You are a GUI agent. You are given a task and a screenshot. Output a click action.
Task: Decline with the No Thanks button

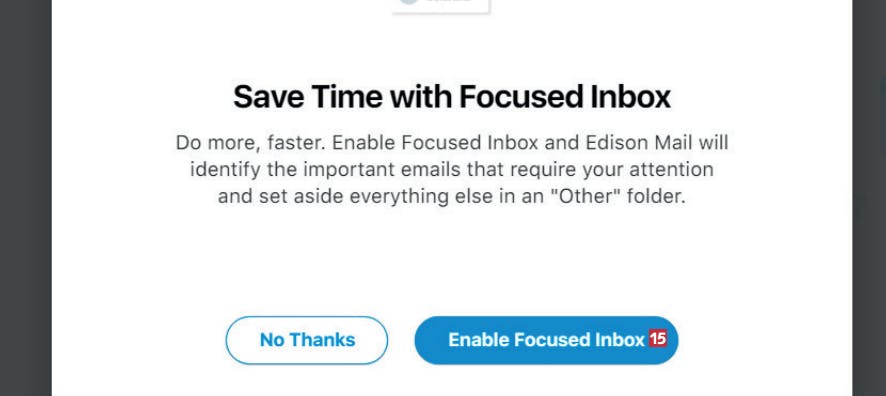(x=307, y=340)
